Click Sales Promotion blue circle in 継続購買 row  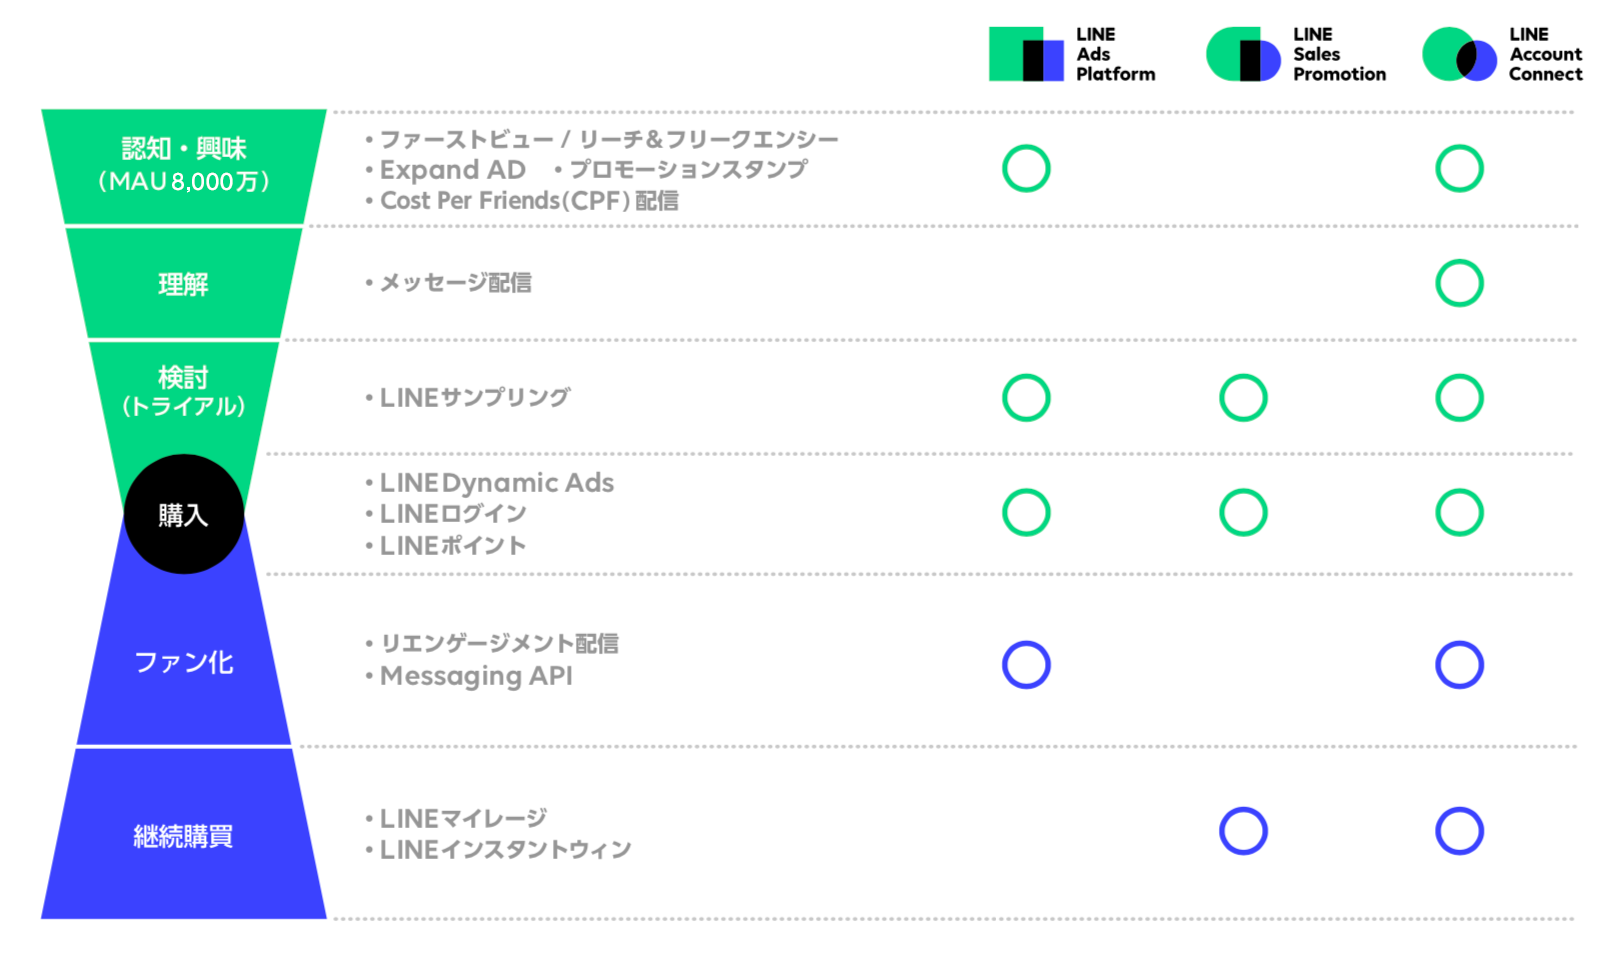click(1243, 831)
